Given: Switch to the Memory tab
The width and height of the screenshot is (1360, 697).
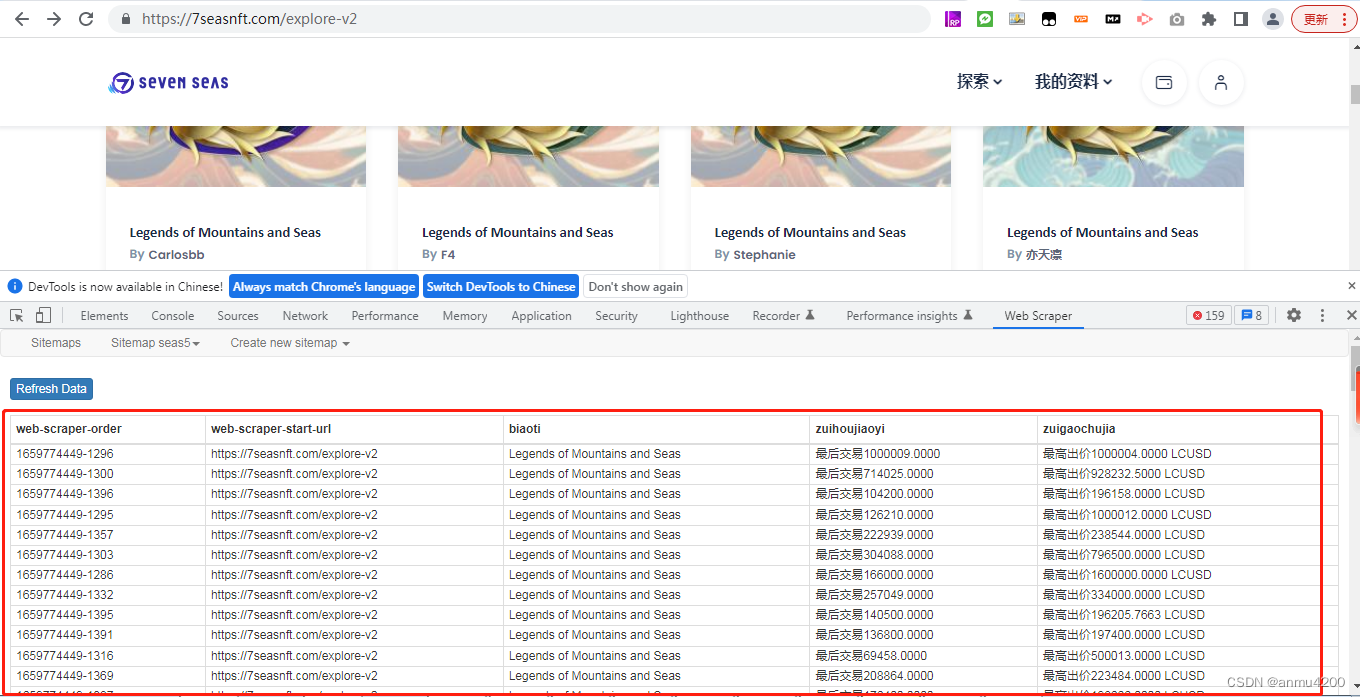Looking at the screenshot, I should coord(465,315).
